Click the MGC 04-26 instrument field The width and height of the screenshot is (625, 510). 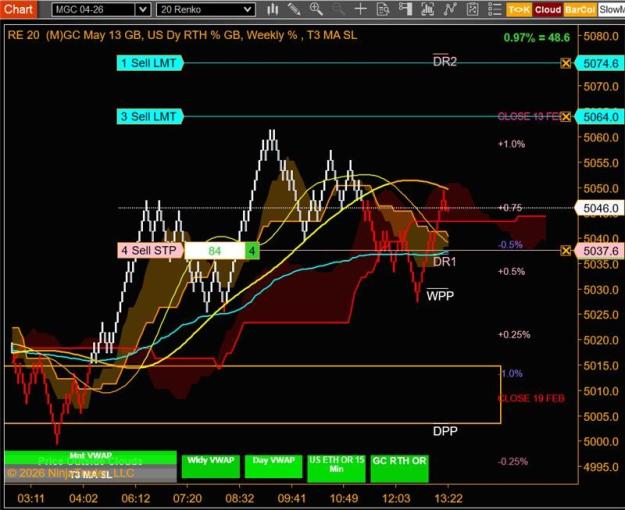(94, 10)
